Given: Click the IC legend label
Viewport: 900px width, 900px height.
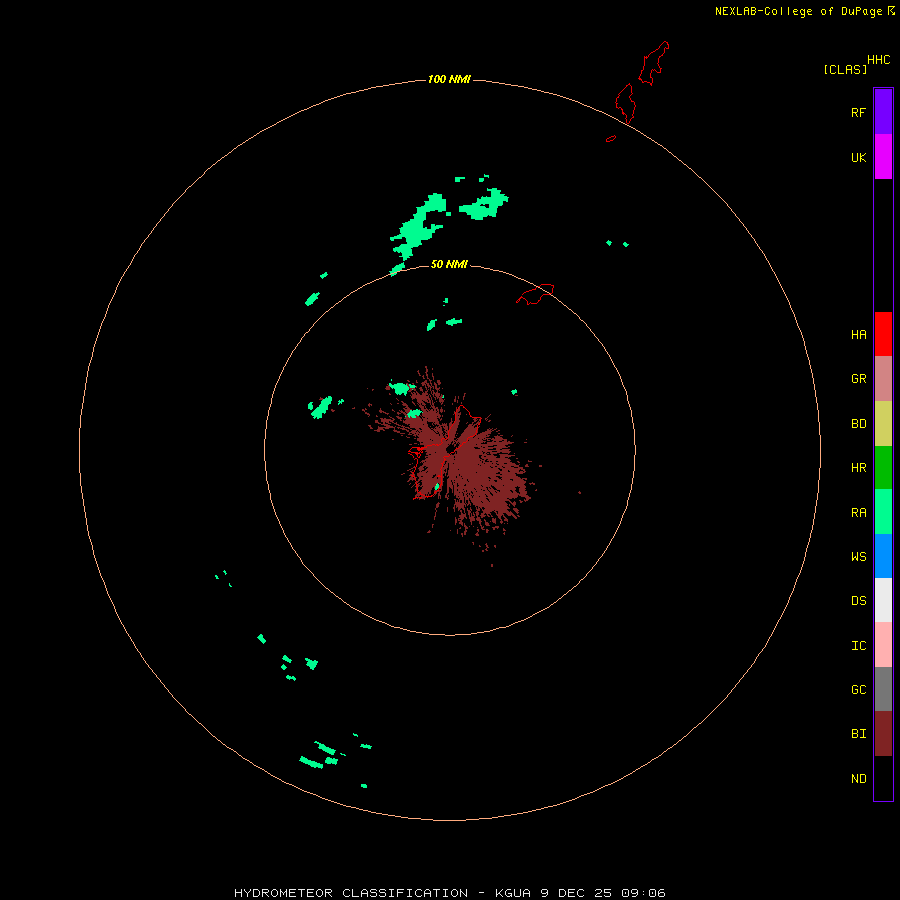Looking at the screenshot, I should pyautogui.click(x=858, y=646).
